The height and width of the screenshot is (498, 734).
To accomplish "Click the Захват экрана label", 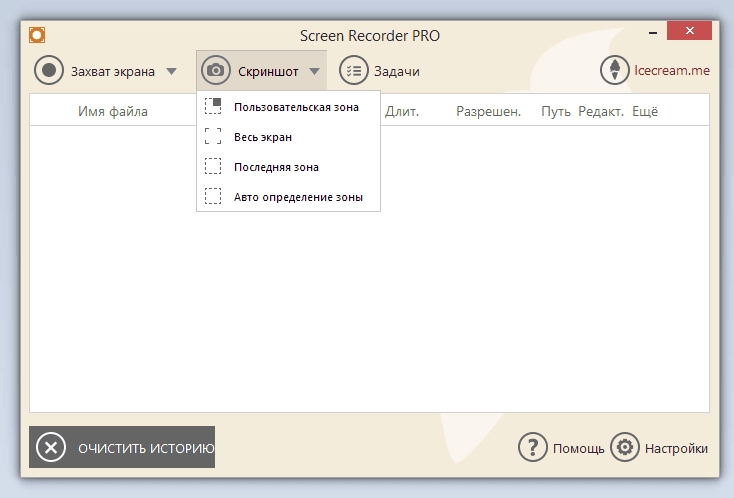I will (x=113, y=72).
